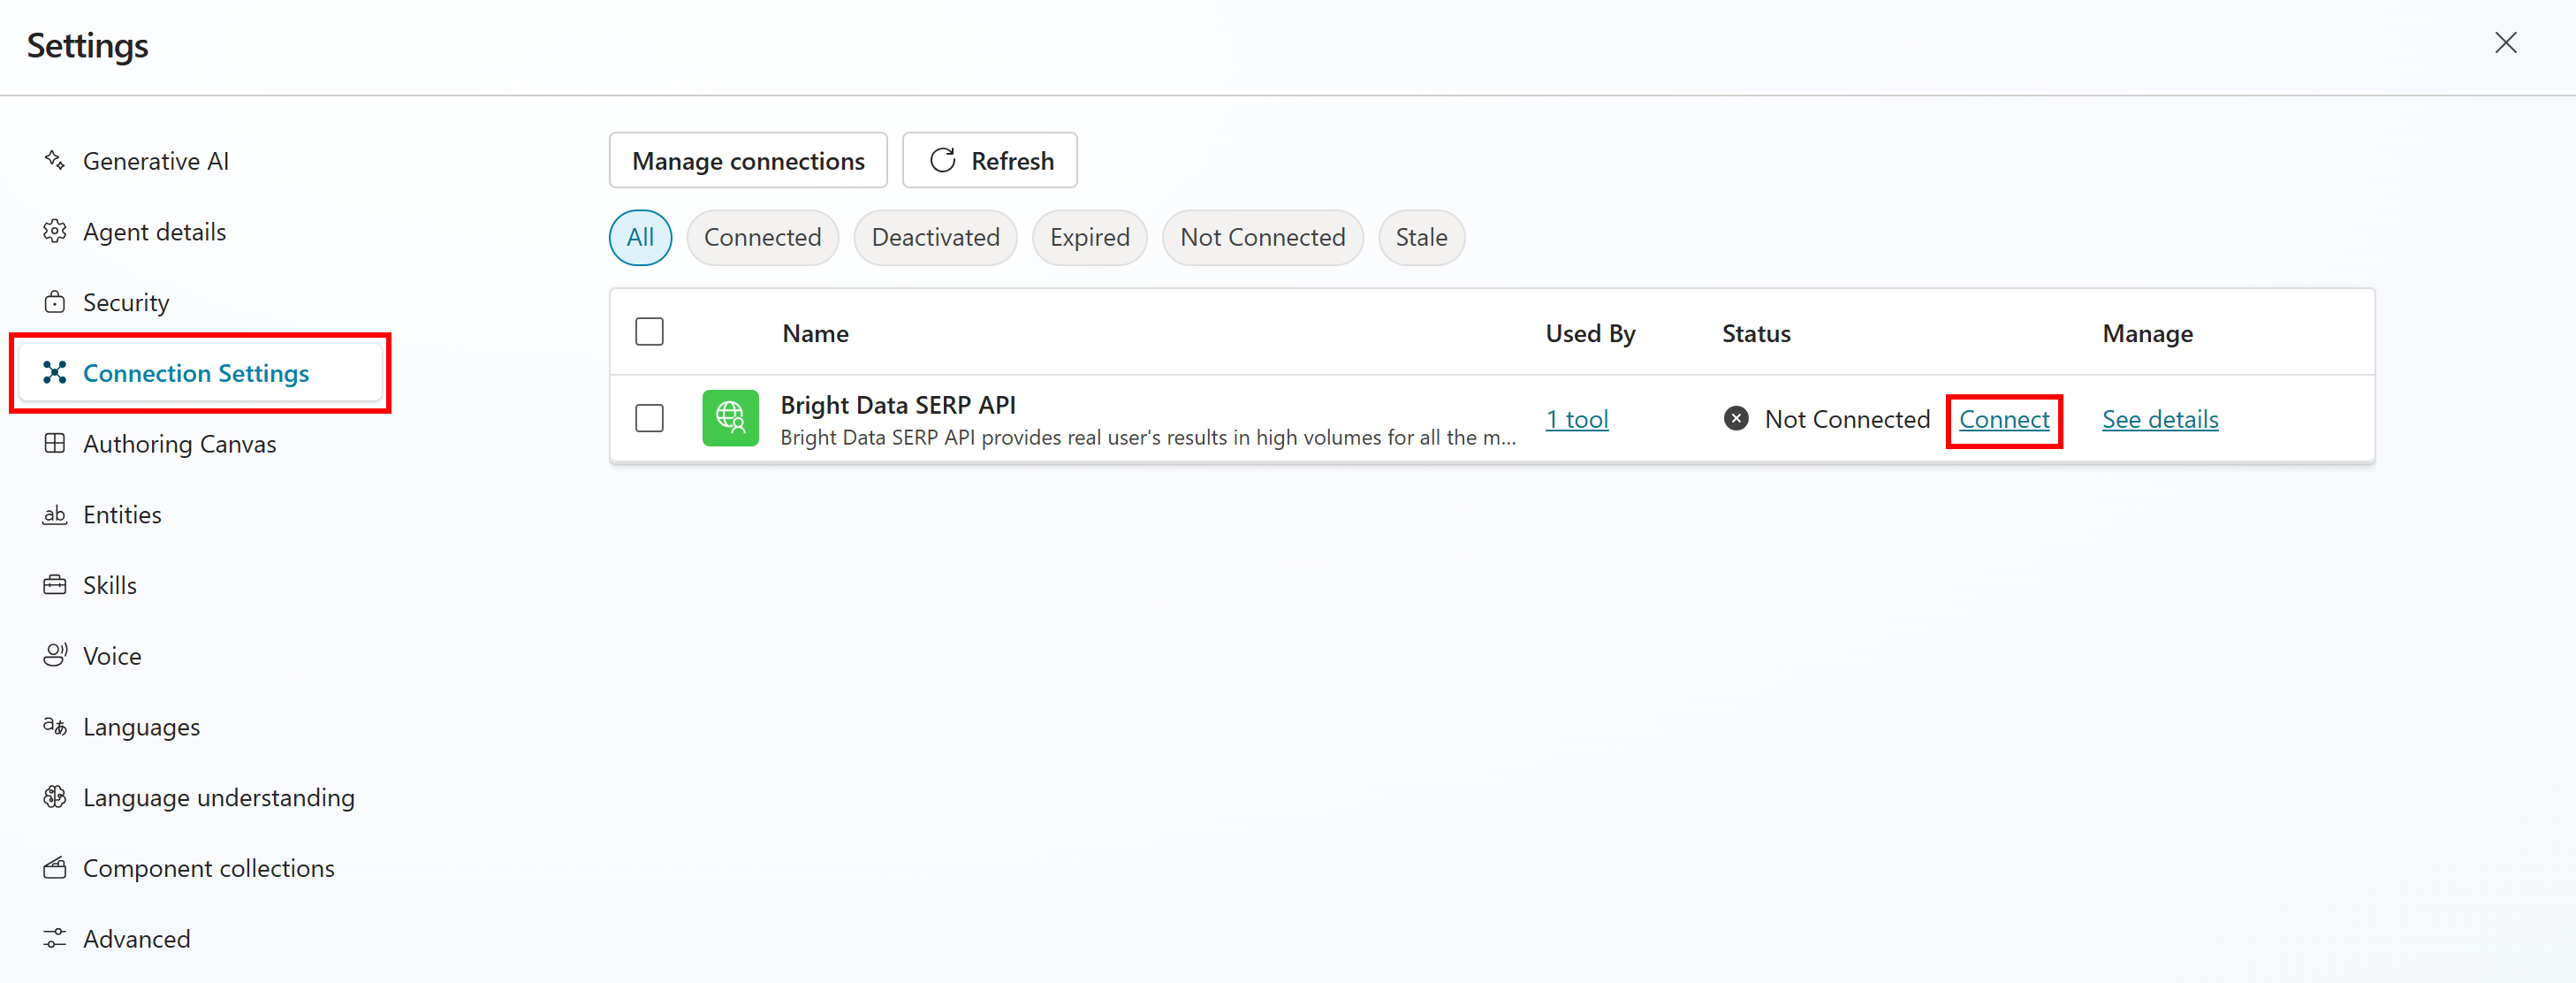Image resolution: width=2576 pixels, height=983 pixels.
Task: Tick the select-all checkbox in table header
Action: point(649,332)
